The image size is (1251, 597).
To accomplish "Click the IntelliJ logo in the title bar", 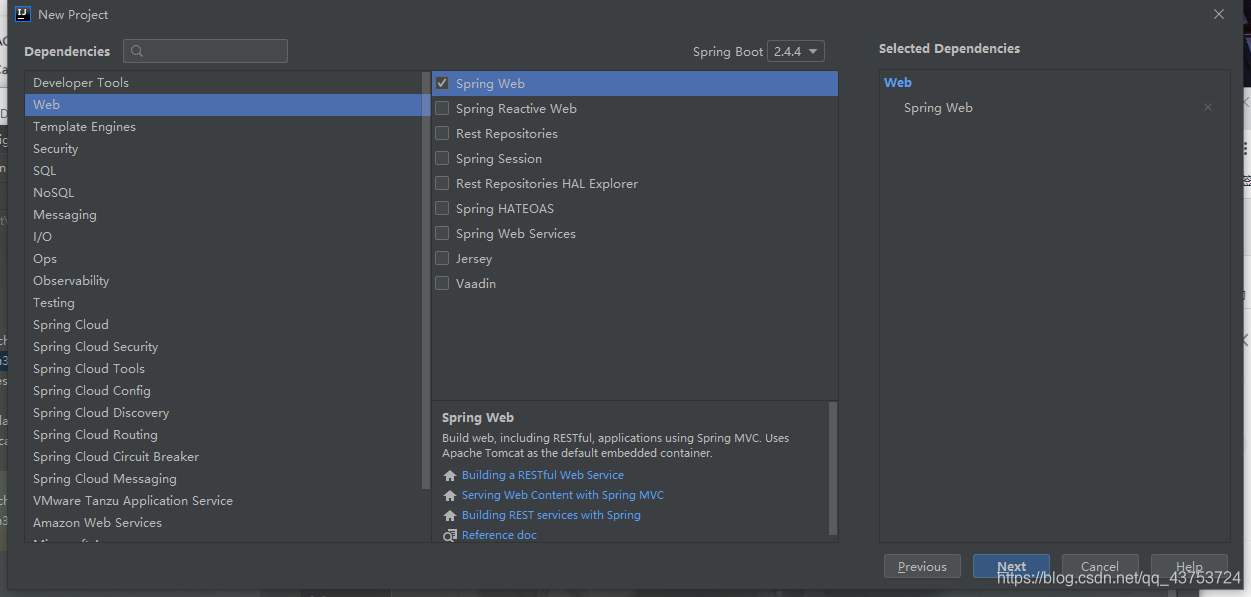I will 23,14.
